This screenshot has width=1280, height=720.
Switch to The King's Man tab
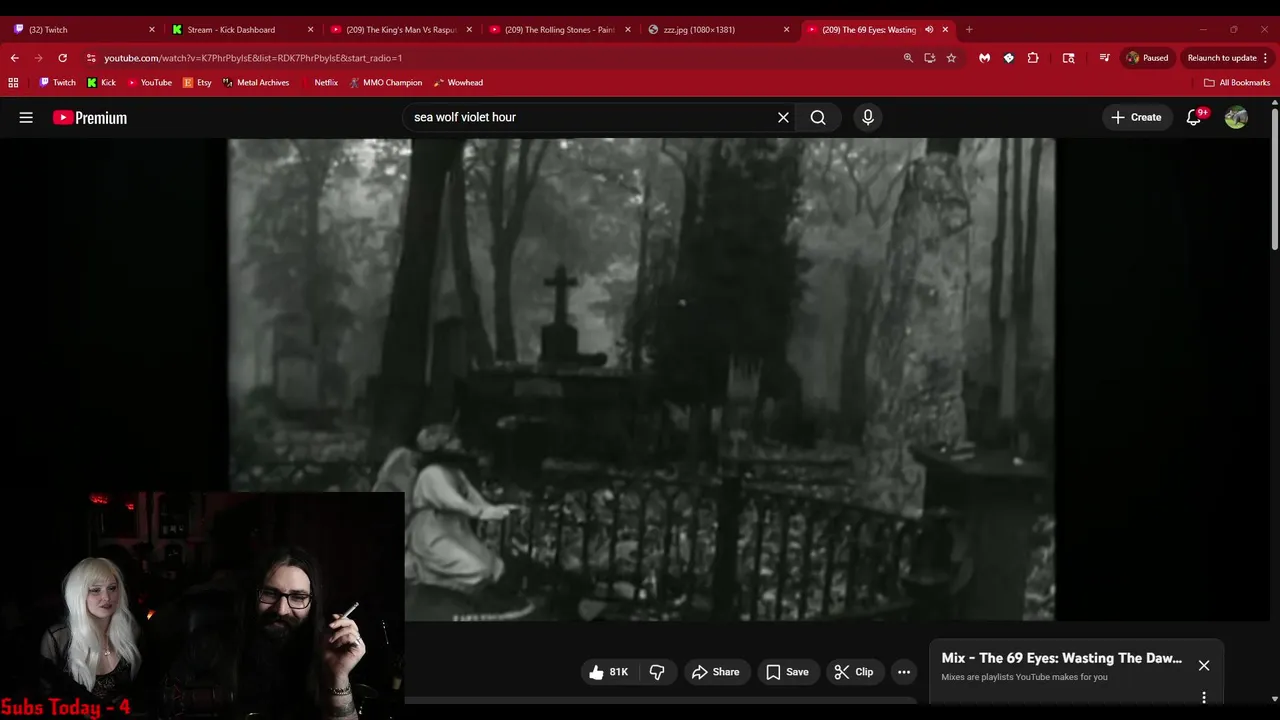coord(400,30)
